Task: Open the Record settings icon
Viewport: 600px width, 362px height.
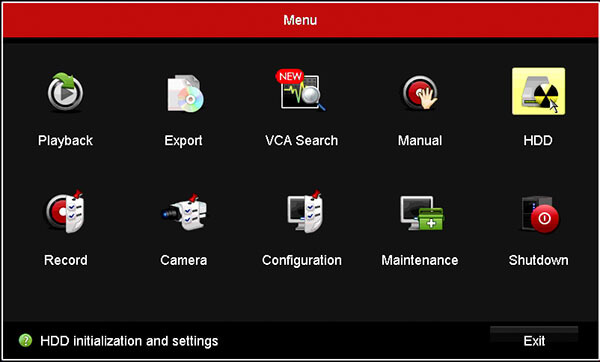Action: (65, 211)
